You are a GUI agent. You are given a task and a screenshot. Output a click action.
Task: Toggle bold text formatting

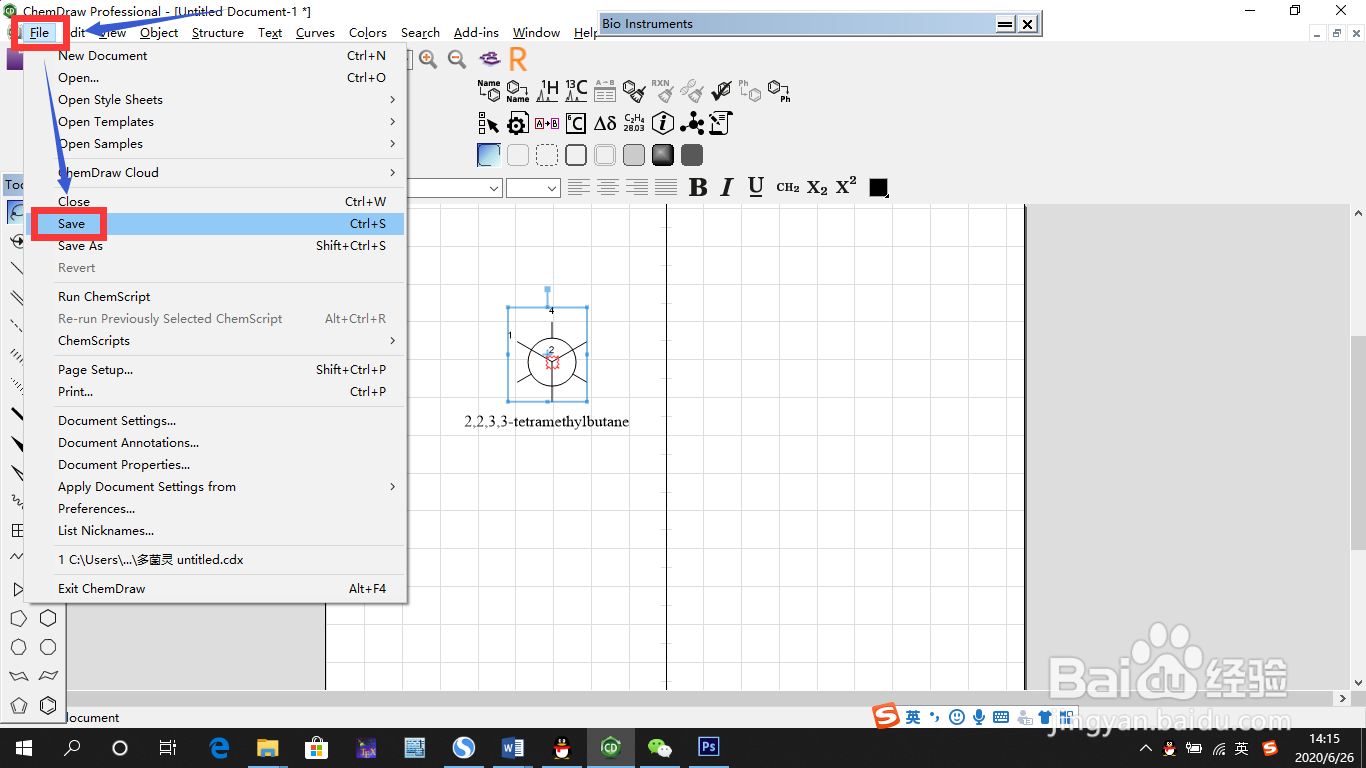coord(698,187)
